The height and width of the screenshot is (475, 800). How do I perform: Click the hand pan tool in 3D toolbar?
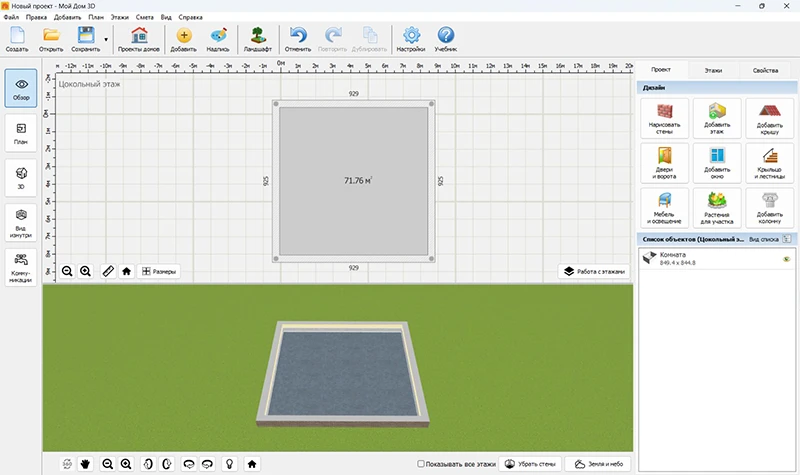pyautogui.click(x=86, y=464)
